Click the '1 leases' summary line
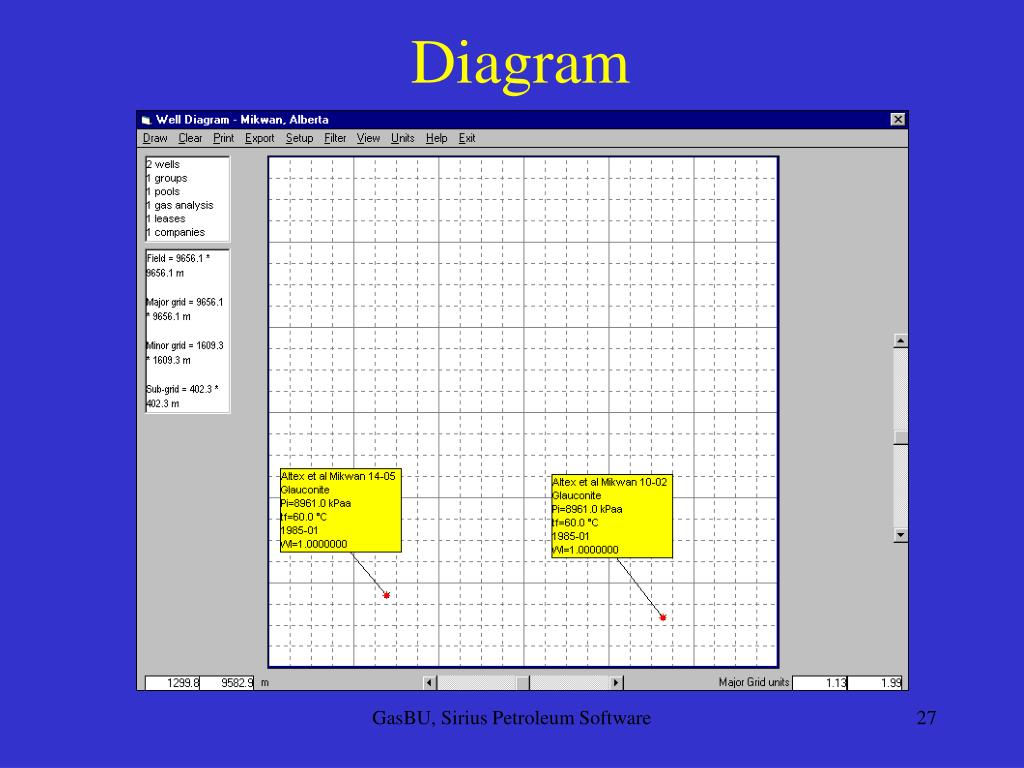This screenshot has height=768, width=1024. point(166,219)
